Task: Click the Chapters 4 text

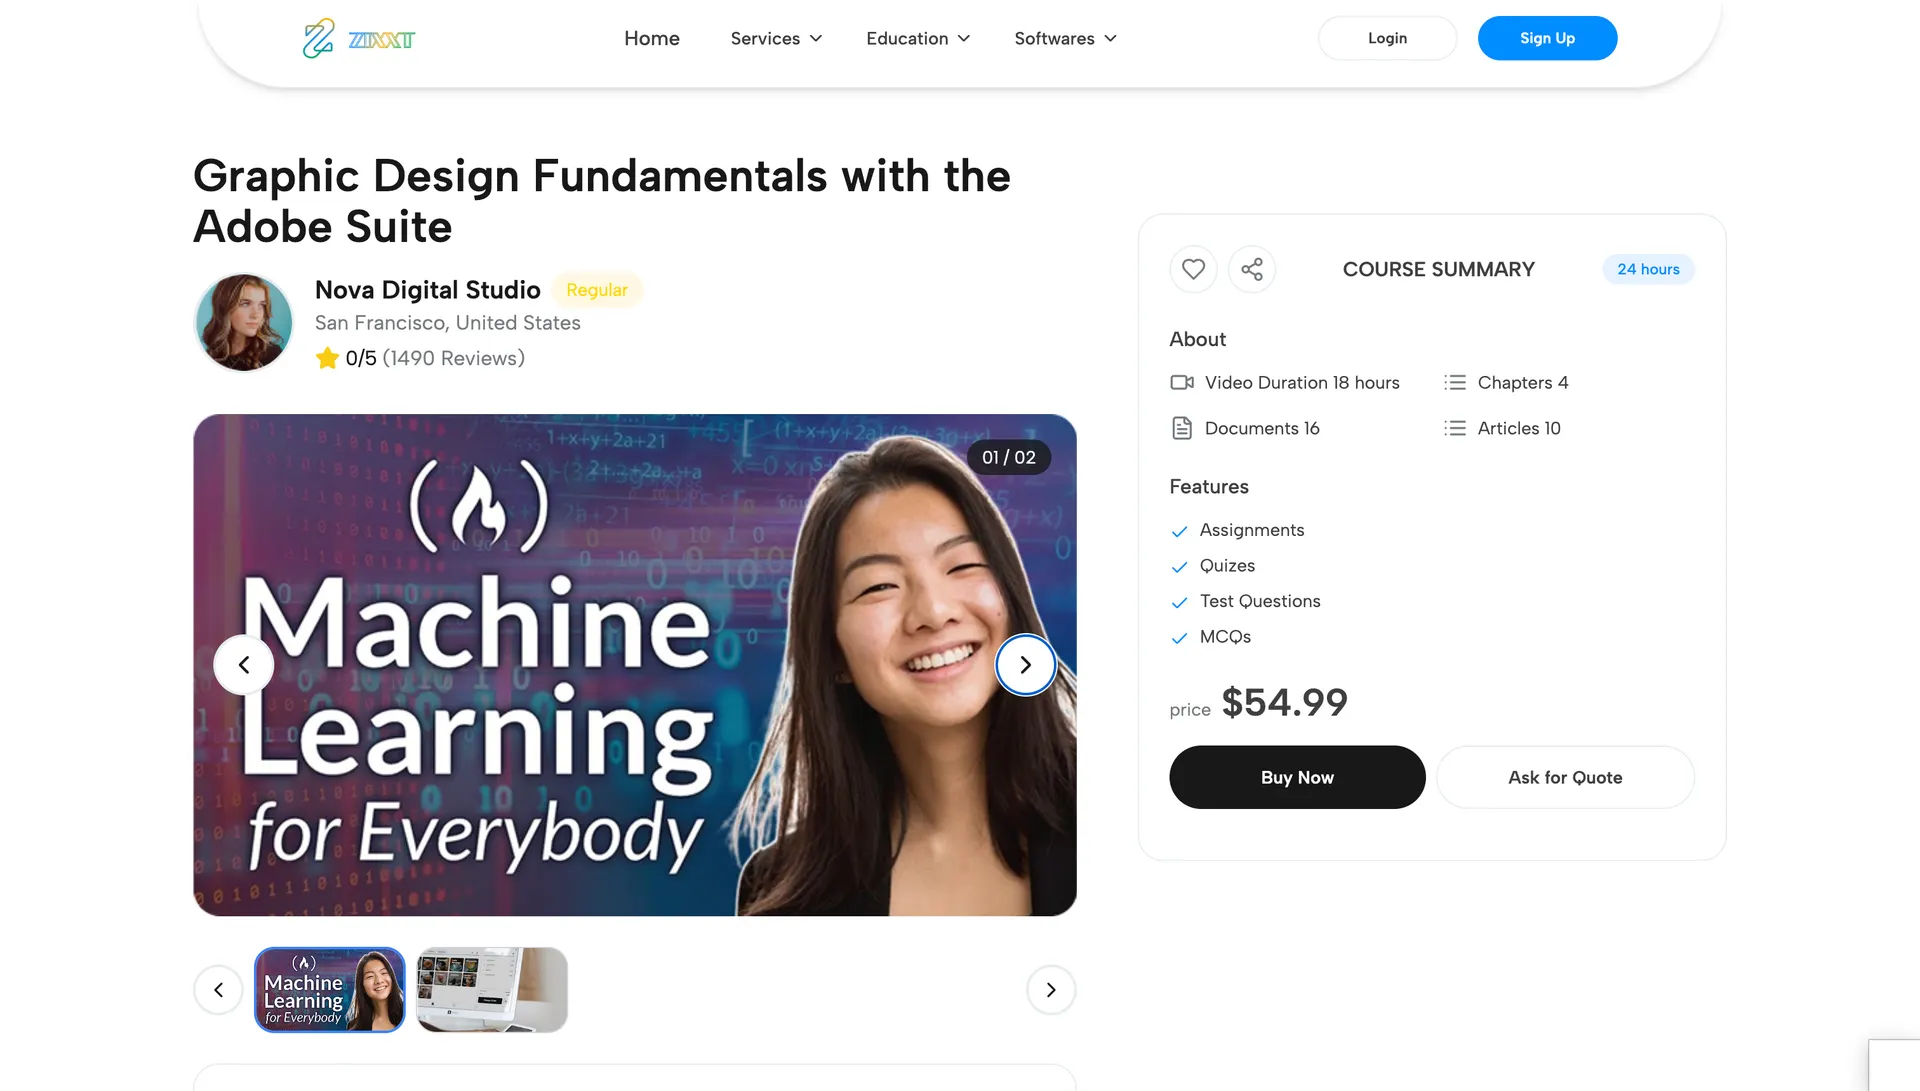Action: (1523, 382)
